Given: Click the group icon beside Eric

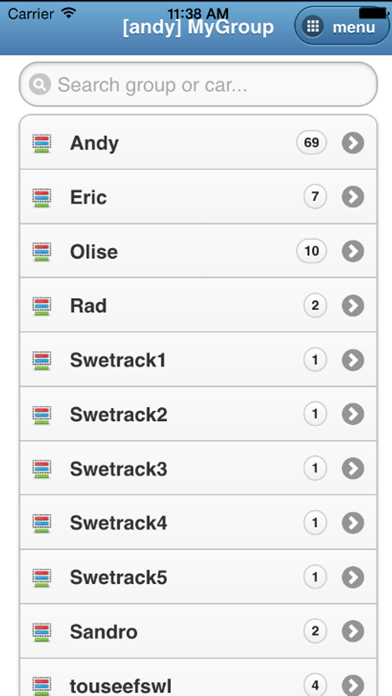Looking at the screenshot, I should pos(42,198).
